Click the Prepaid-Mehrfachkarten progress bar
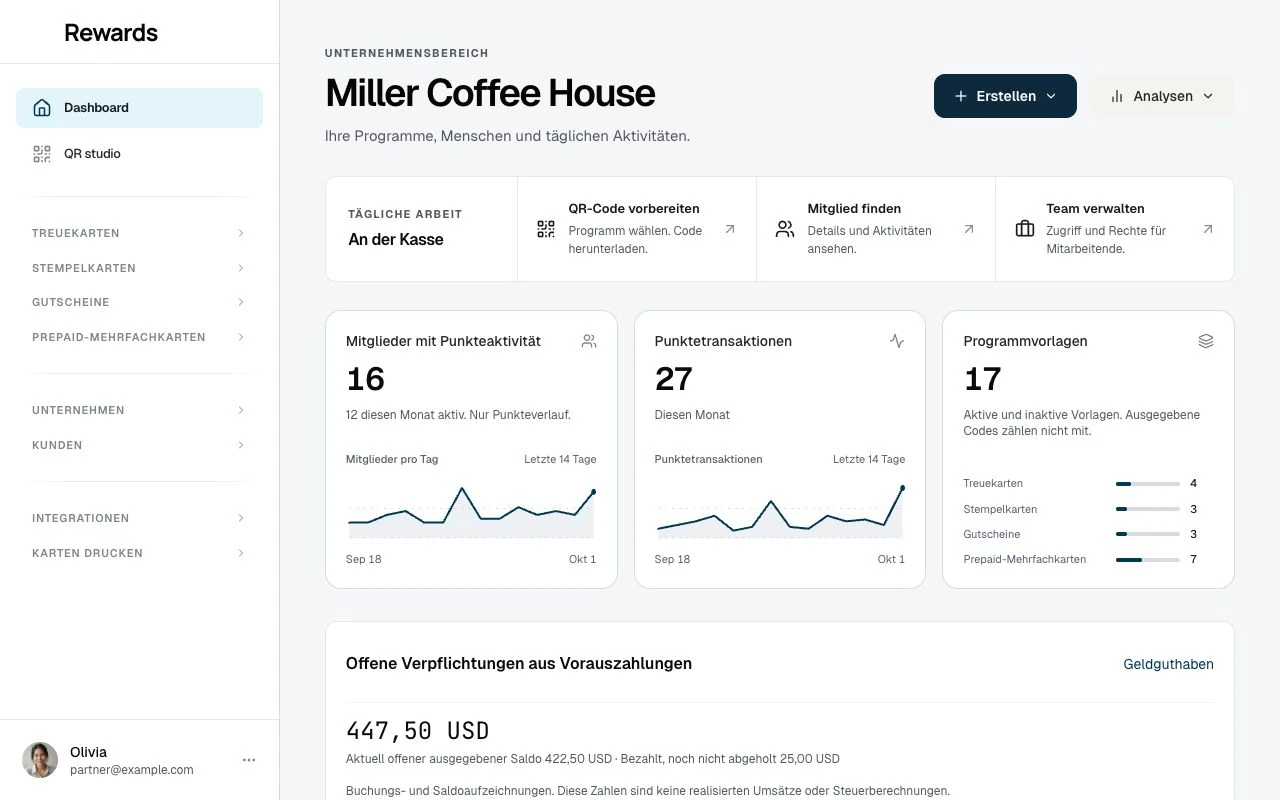The image size is (1280, 800). coord(1148,560)
